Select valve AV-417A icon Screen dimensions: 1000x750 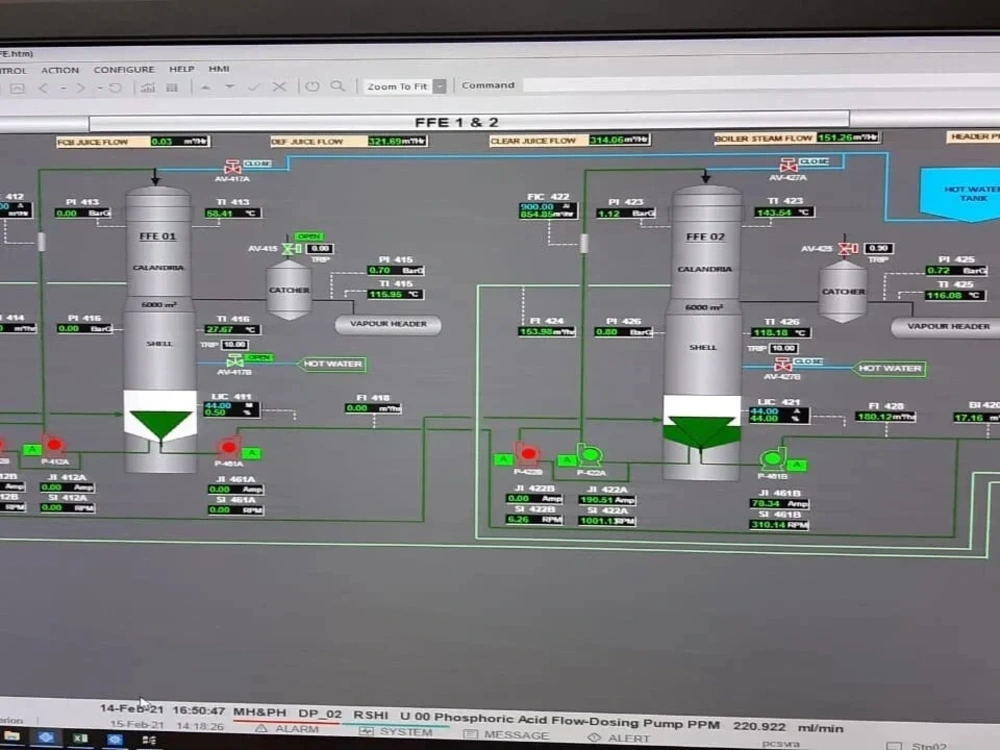(x=233, y=166)
